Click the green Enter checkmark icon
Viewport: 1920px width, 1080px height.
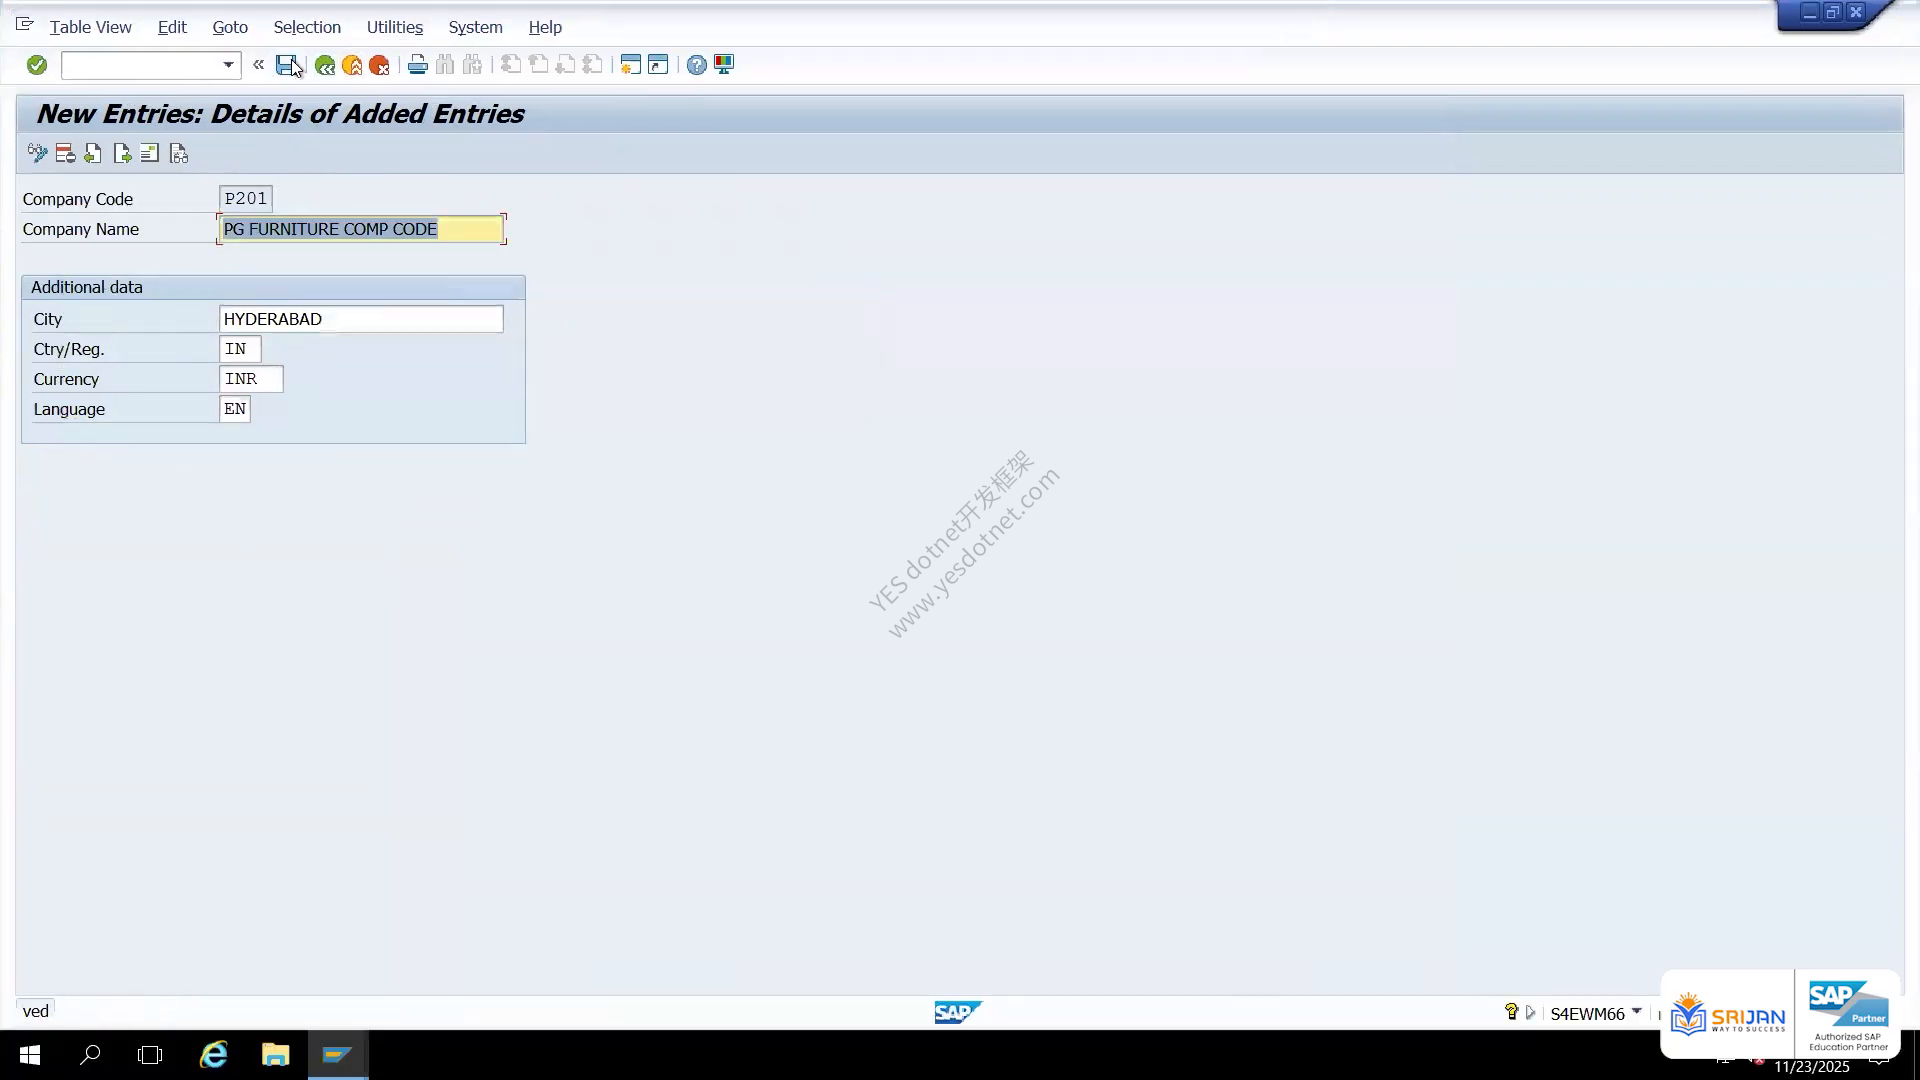click(37, 65)
